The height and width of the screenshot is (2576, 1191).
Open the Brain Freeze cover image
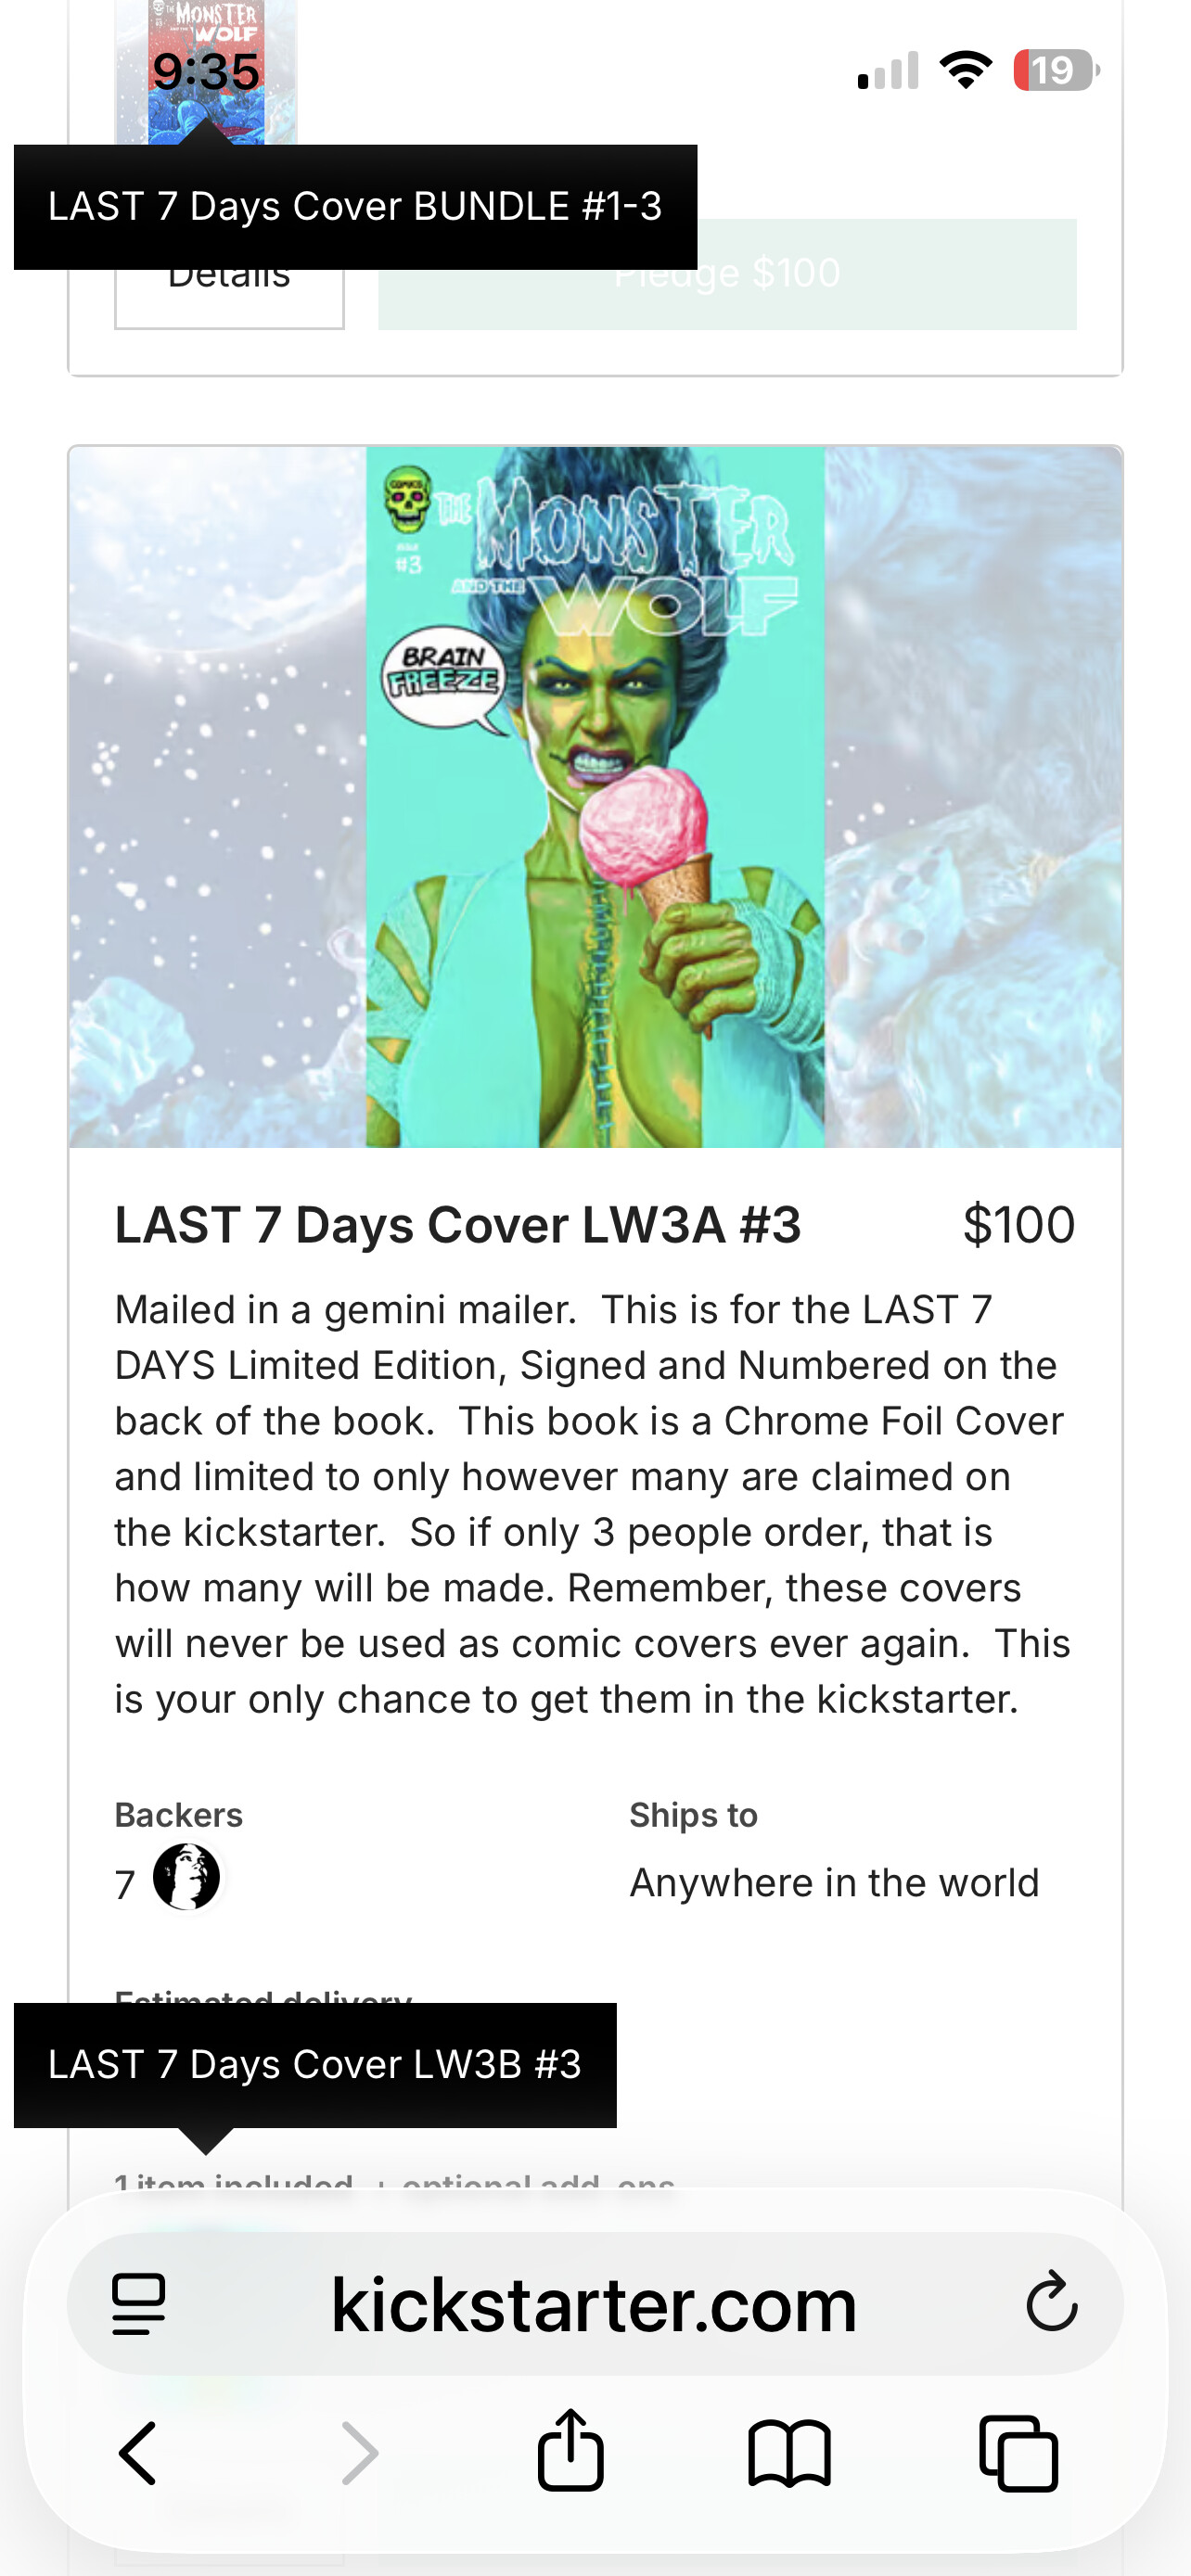pyautogui.click(x=595, y=797)
